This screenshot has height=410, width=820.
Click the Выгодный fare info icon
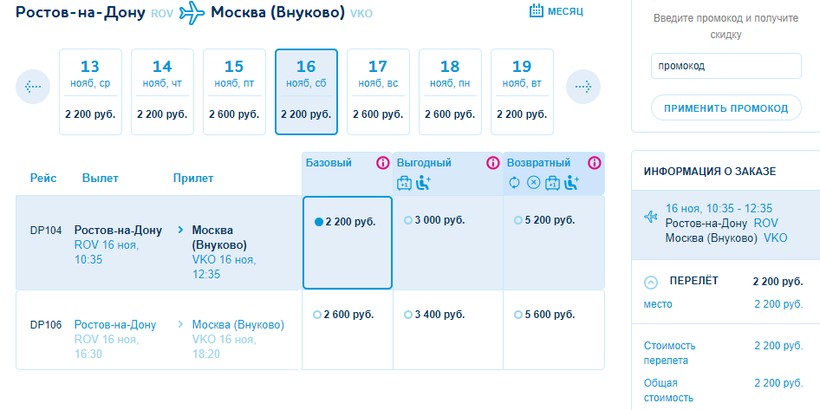[x=492, y=163]
